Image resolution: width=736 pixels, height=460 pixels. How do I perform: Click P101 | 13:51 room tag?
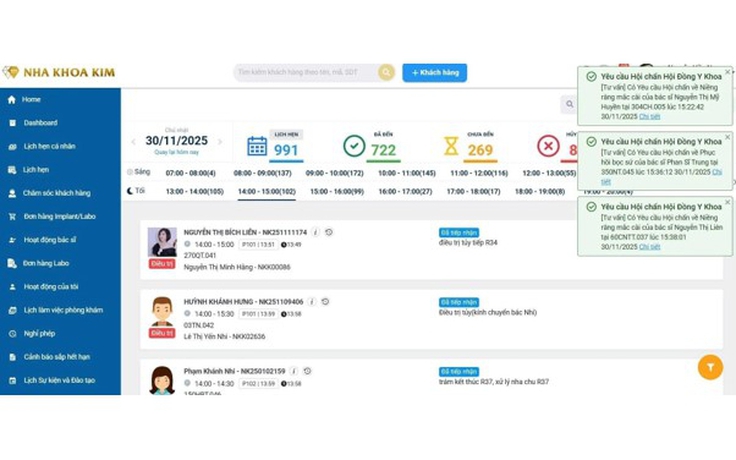[x=259, y=245]
